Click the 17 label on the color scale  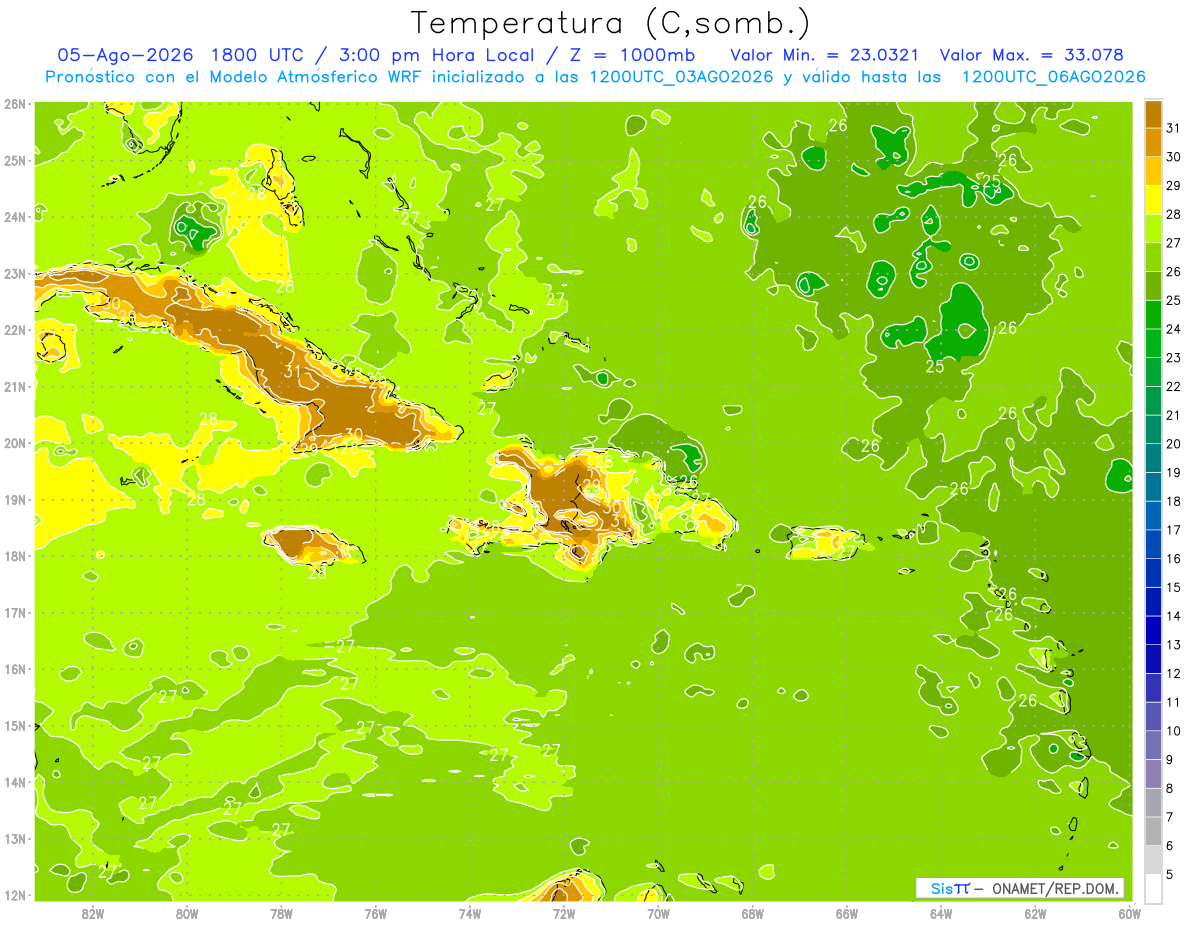point(1174,530)
